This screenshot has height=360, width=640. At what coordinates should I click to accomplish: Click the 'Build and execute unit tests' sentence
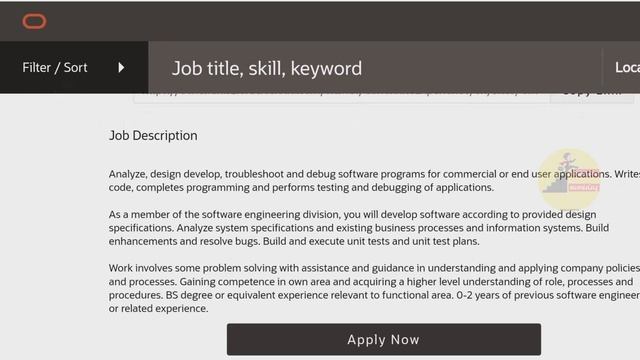[371, 241]
